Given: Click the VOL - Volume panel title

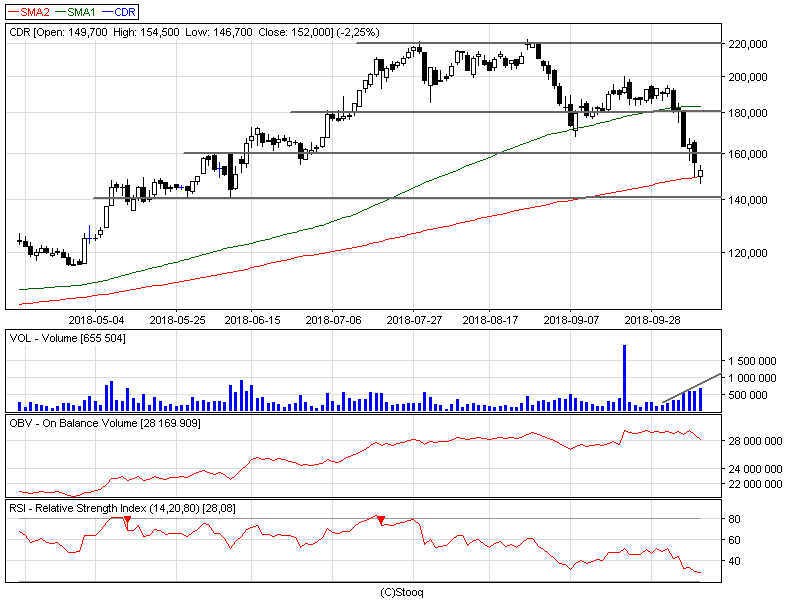Looking at the screenshot, I should point(67,338).
